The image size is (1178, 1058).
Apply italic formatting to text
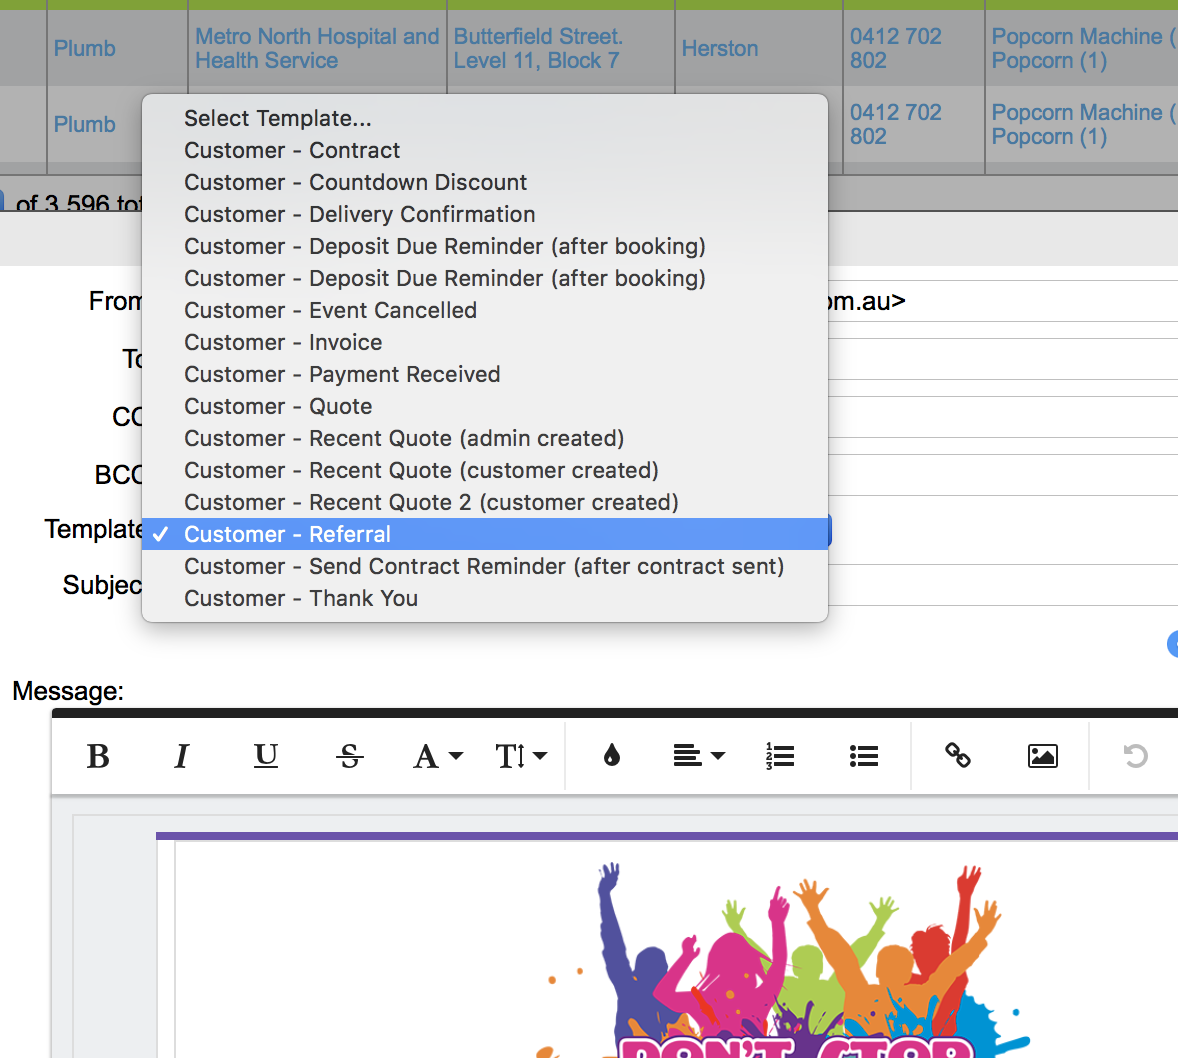pos(181,757)
